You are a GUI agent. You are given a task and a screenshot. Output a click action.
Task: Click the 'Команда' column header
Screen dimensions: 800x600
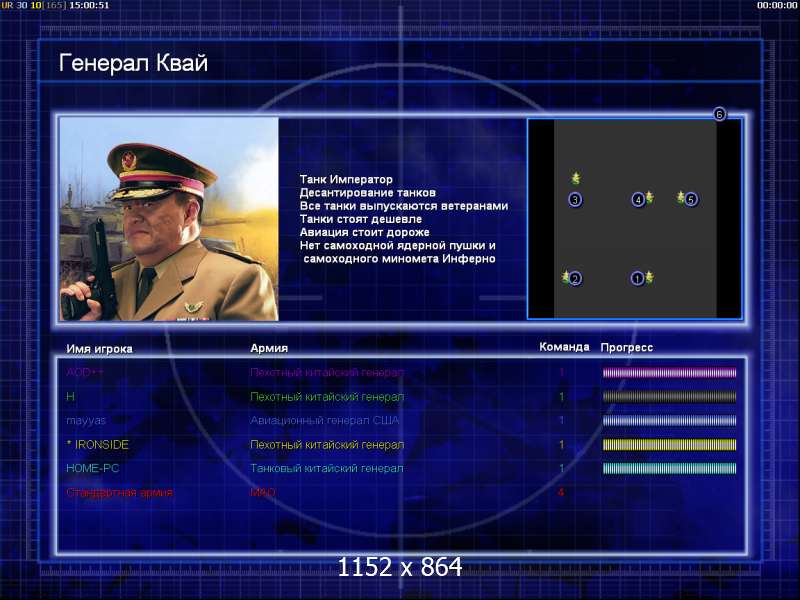[564, 347]
